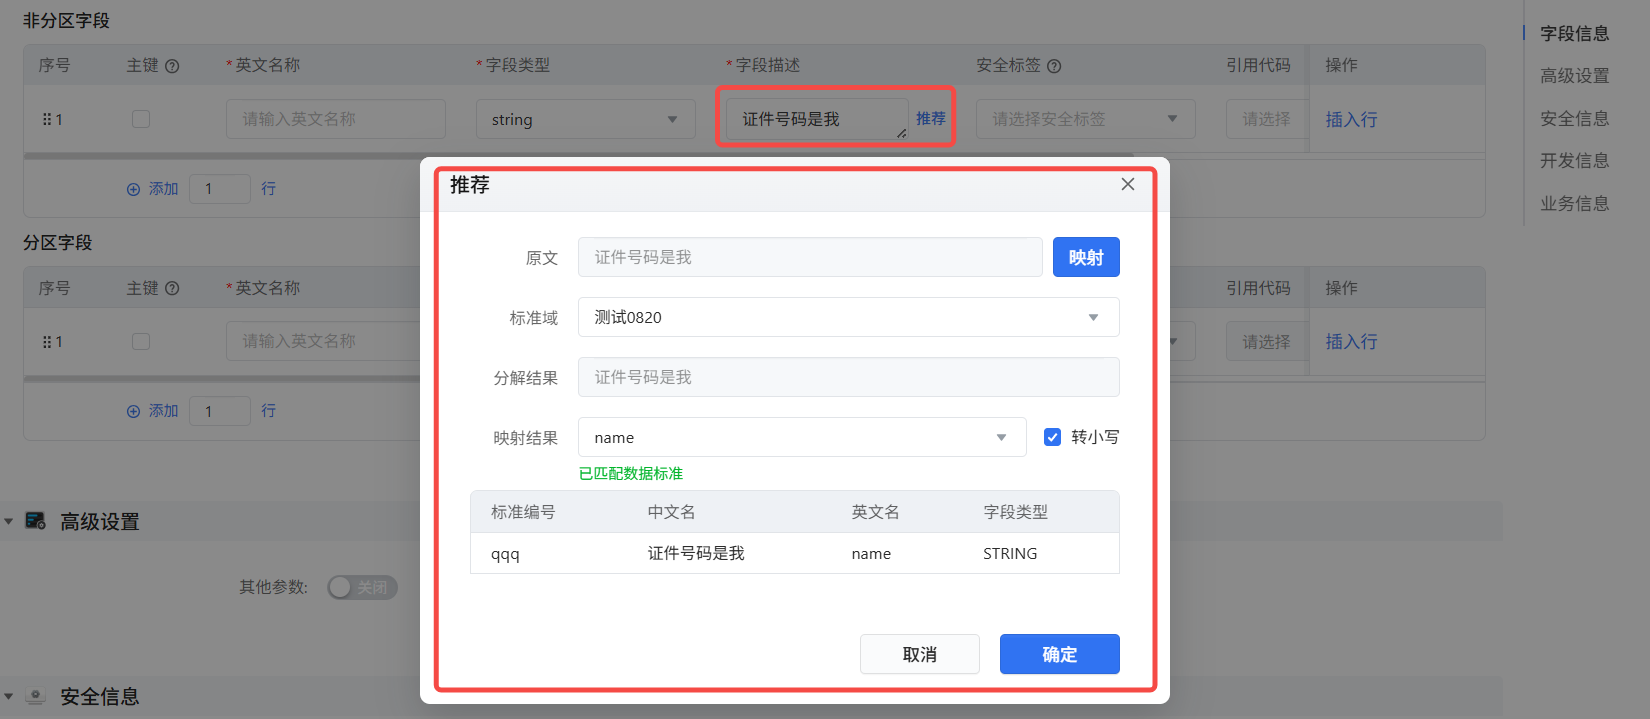The image size is (1650, 719).
Task: Click 英文名称 input in 非分区字段 row
Action: pyautogui.click(x=336, y=119)
